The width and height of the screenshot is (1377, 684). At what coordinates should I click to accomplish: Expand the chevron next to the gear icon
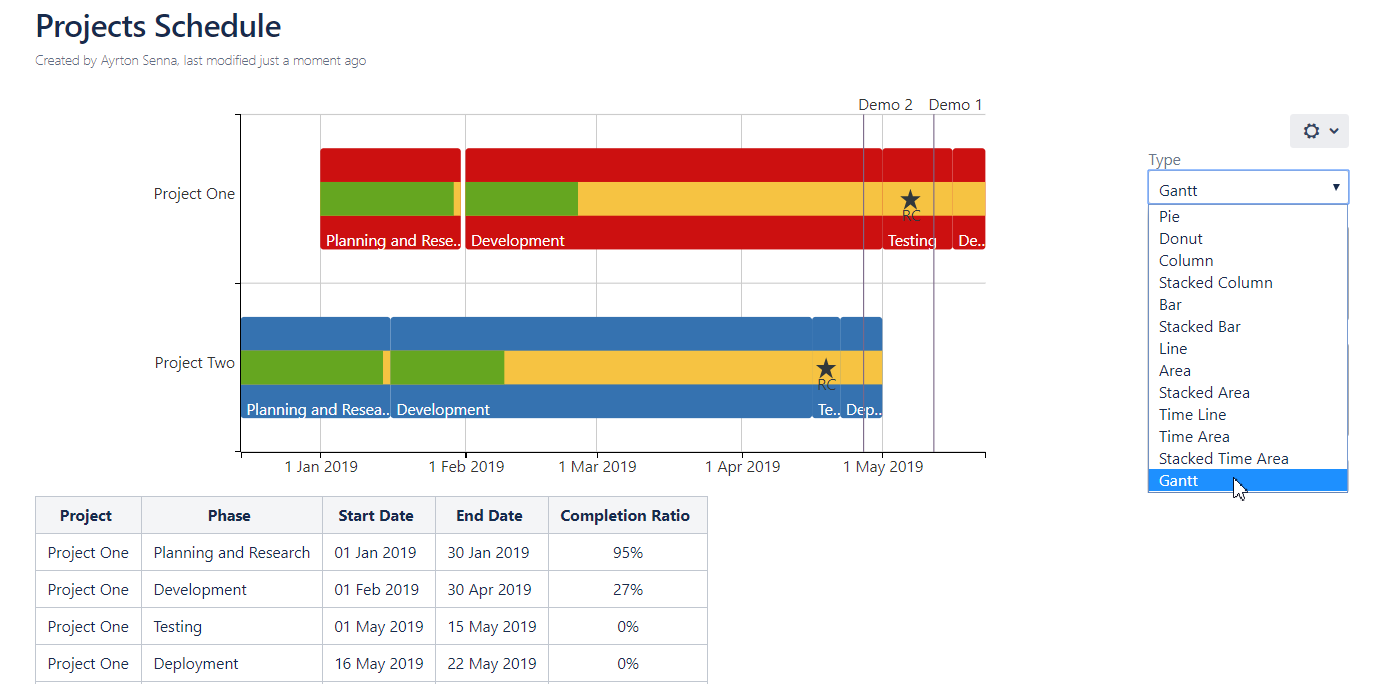click(1331, 130)
